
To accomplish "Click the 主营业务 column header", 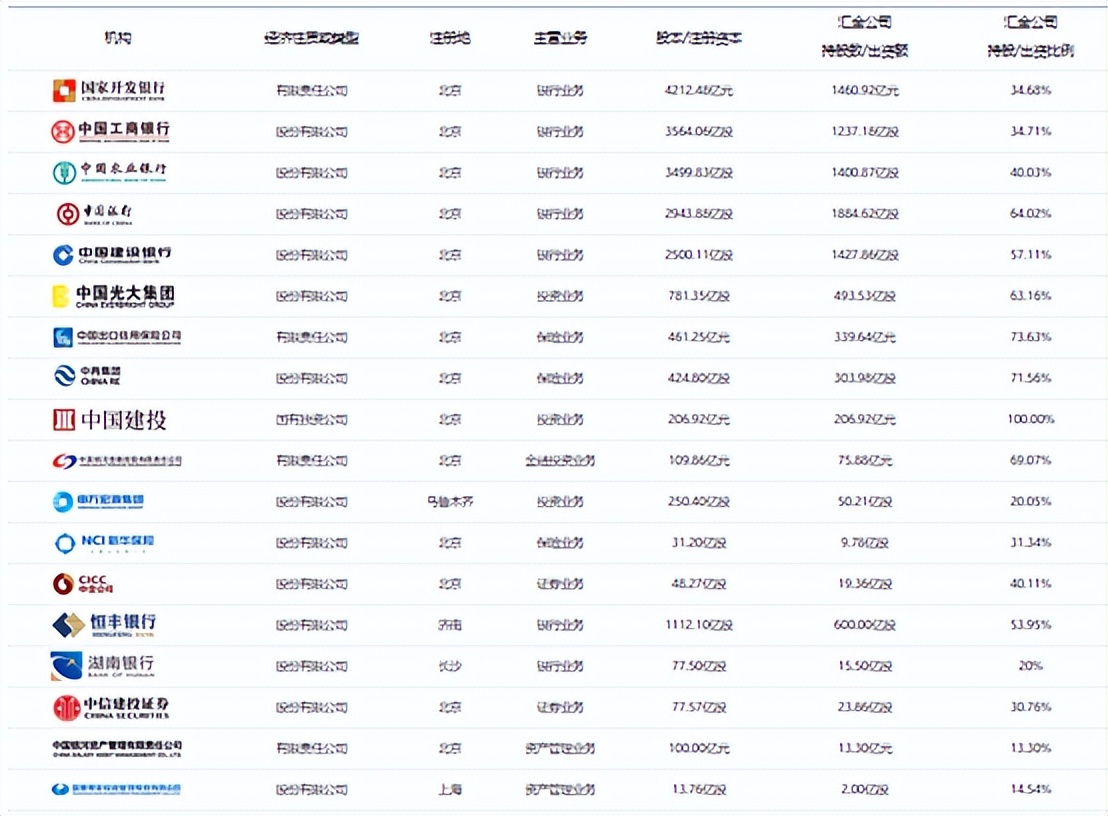I will [x=560, y=38].
